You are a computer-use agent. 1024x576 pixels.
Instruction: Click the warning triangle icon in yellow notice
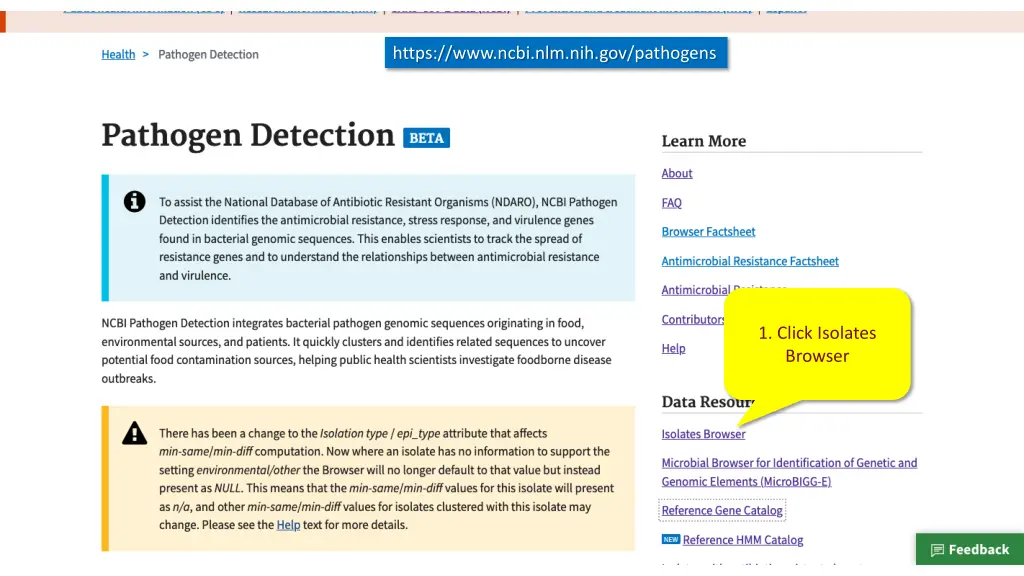click(x=135, y=433)
